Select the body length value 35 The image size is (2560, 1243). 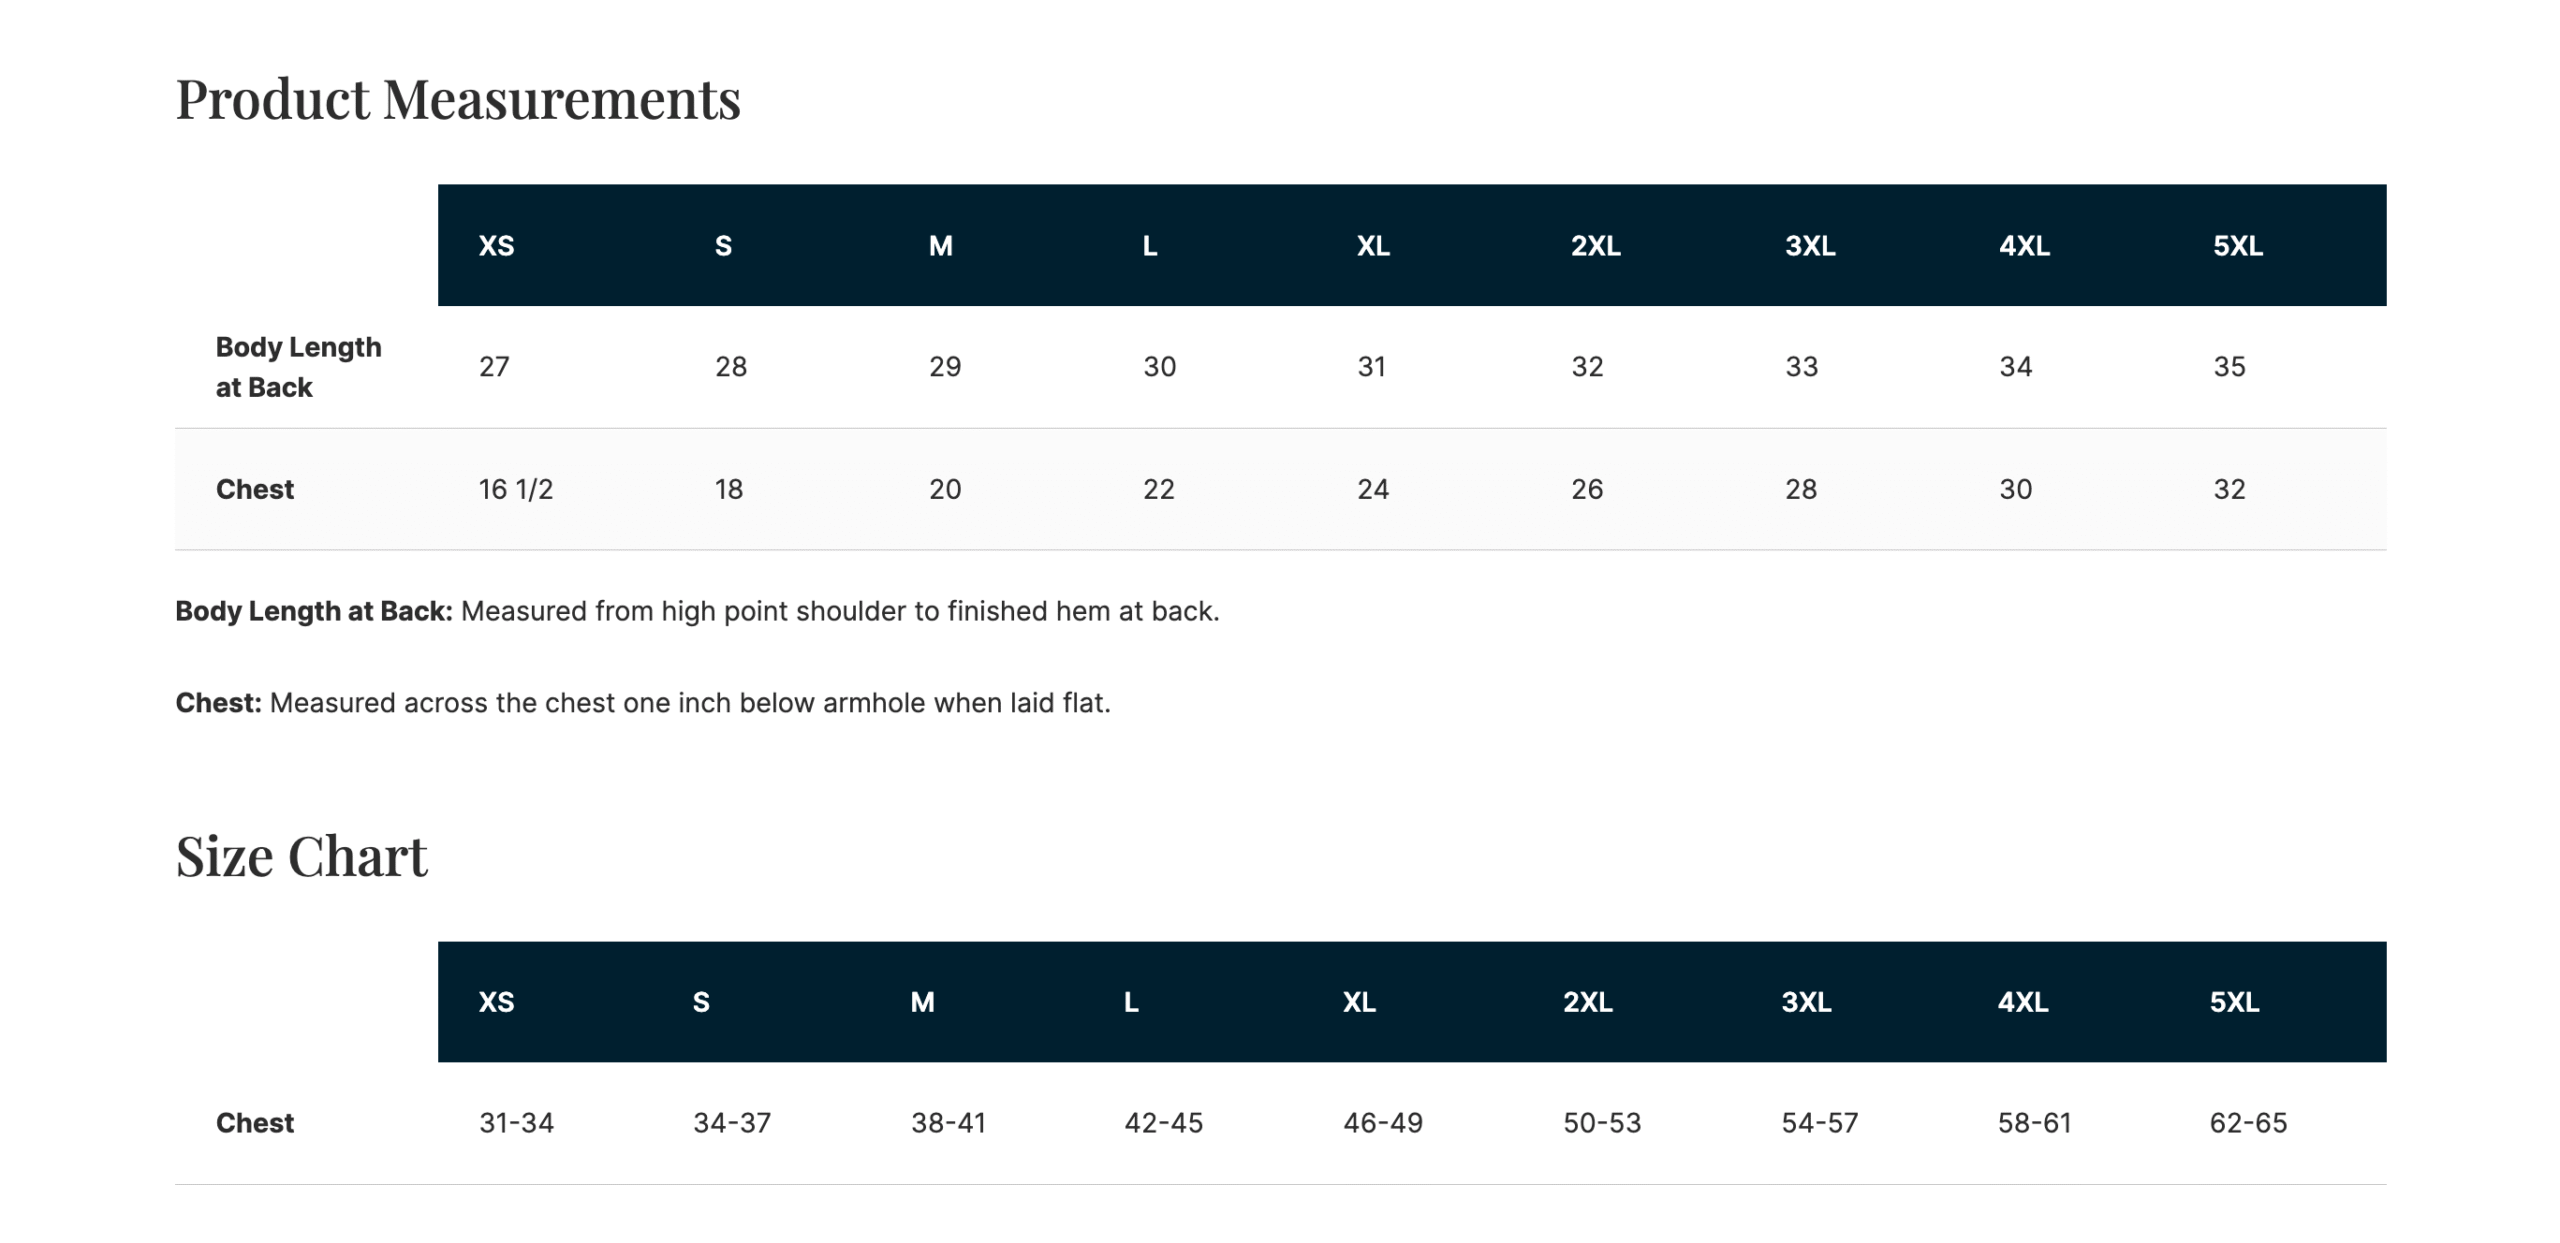[x=2229, y=367]
